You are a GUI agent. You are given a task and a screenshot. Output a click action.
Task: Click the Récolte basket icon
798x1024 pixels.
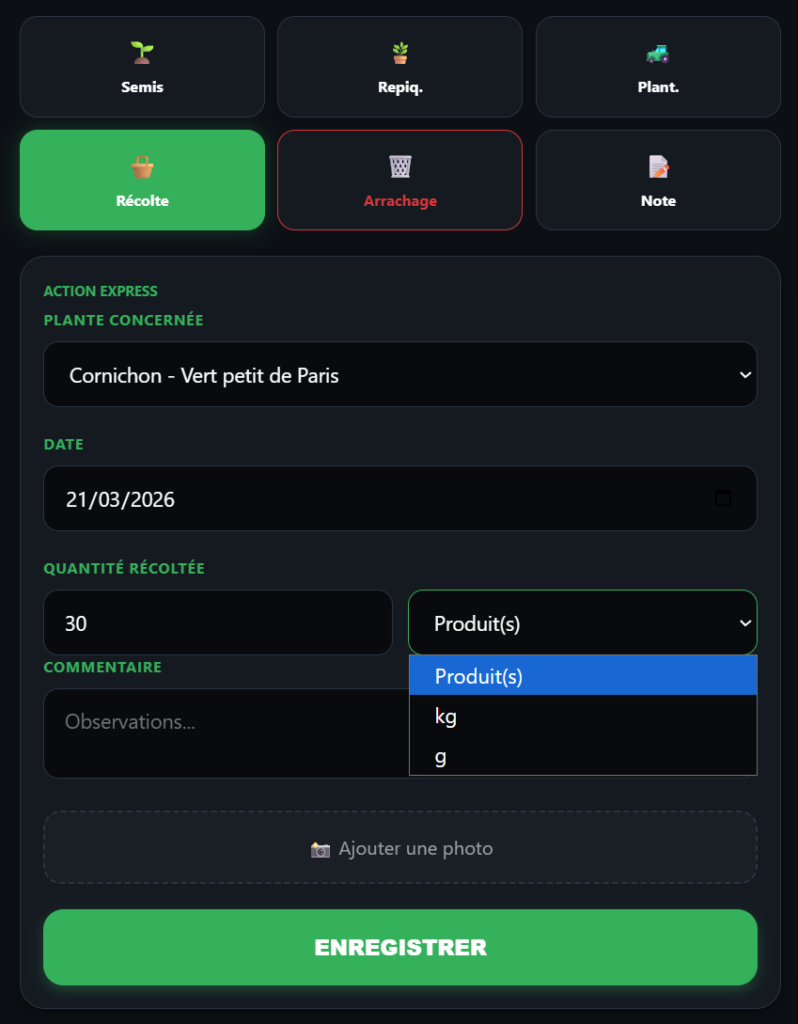(x=142, y=166)
